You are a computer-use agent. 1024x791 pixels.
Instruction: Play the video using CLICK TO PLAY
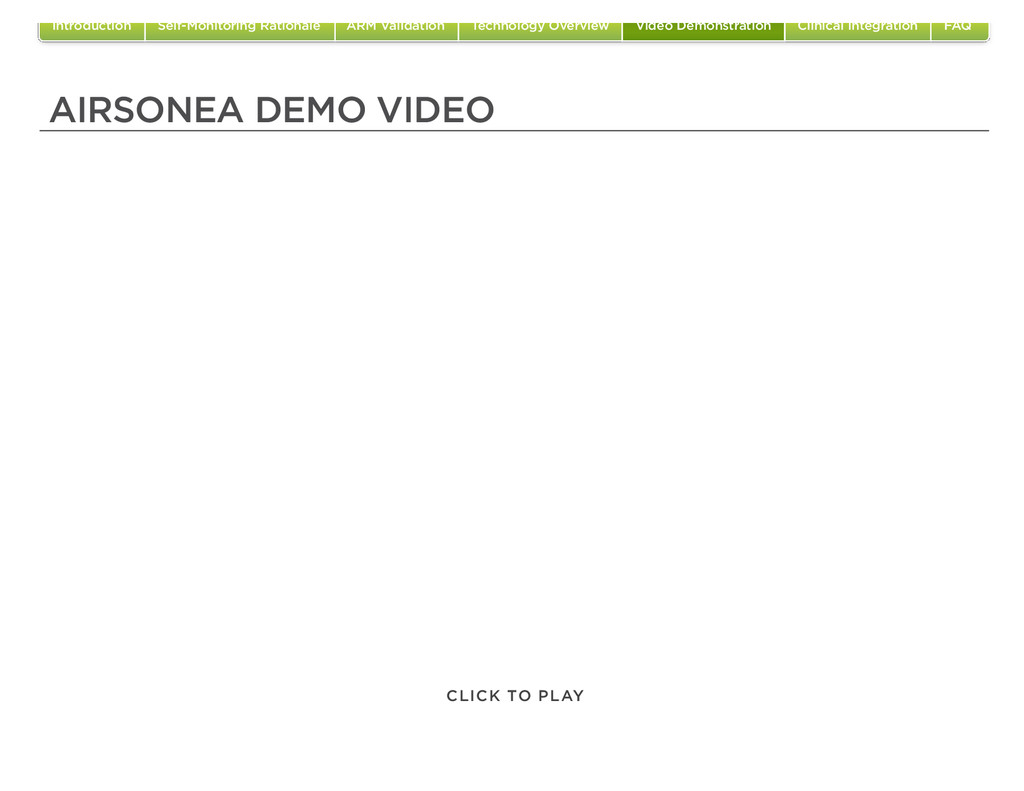coord(515,696)
